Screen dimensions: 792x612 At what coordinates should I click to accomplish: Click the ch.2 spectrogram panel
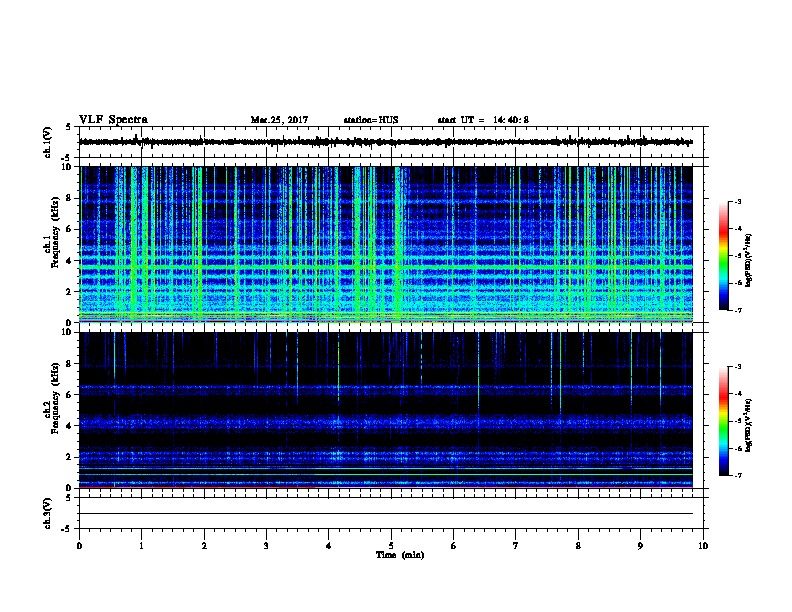pos(385,410)
